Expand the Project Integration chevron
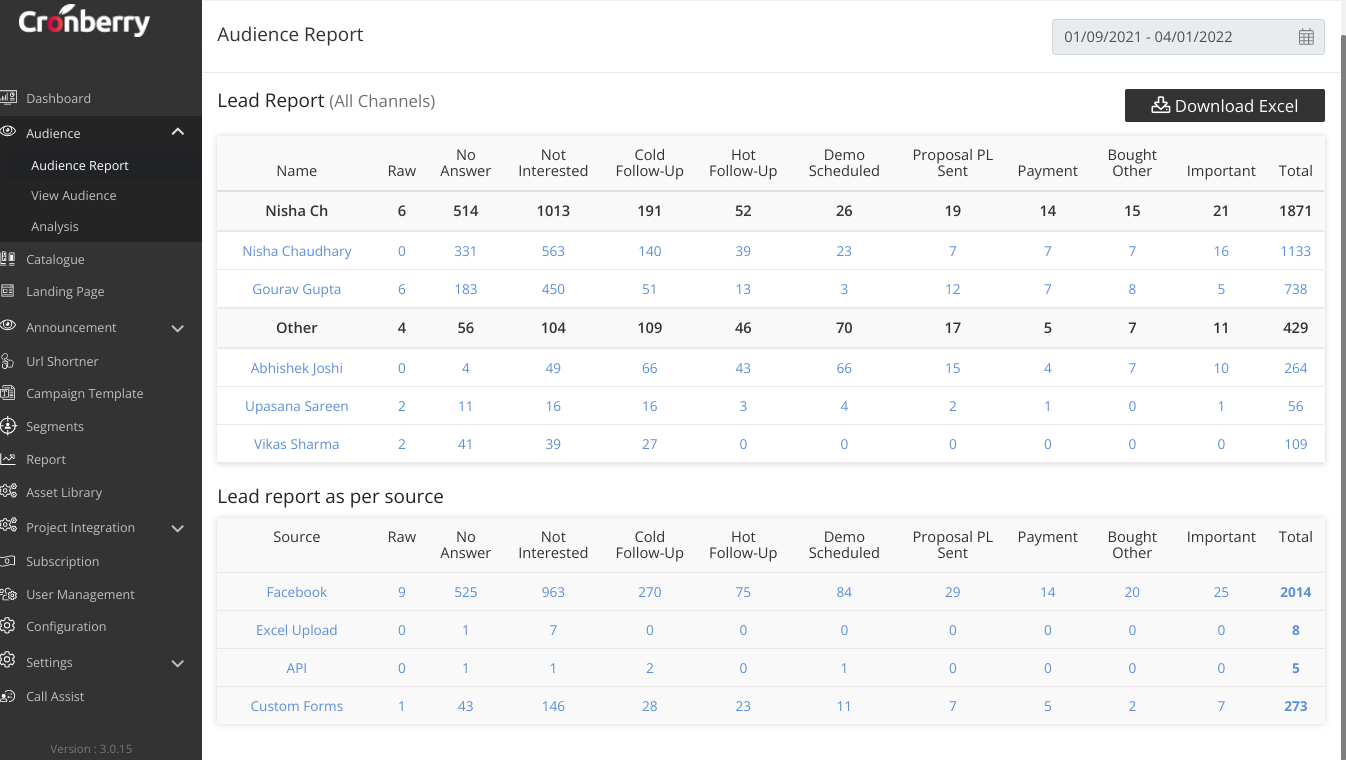The image size is (1346, 760). pos(178,528)
